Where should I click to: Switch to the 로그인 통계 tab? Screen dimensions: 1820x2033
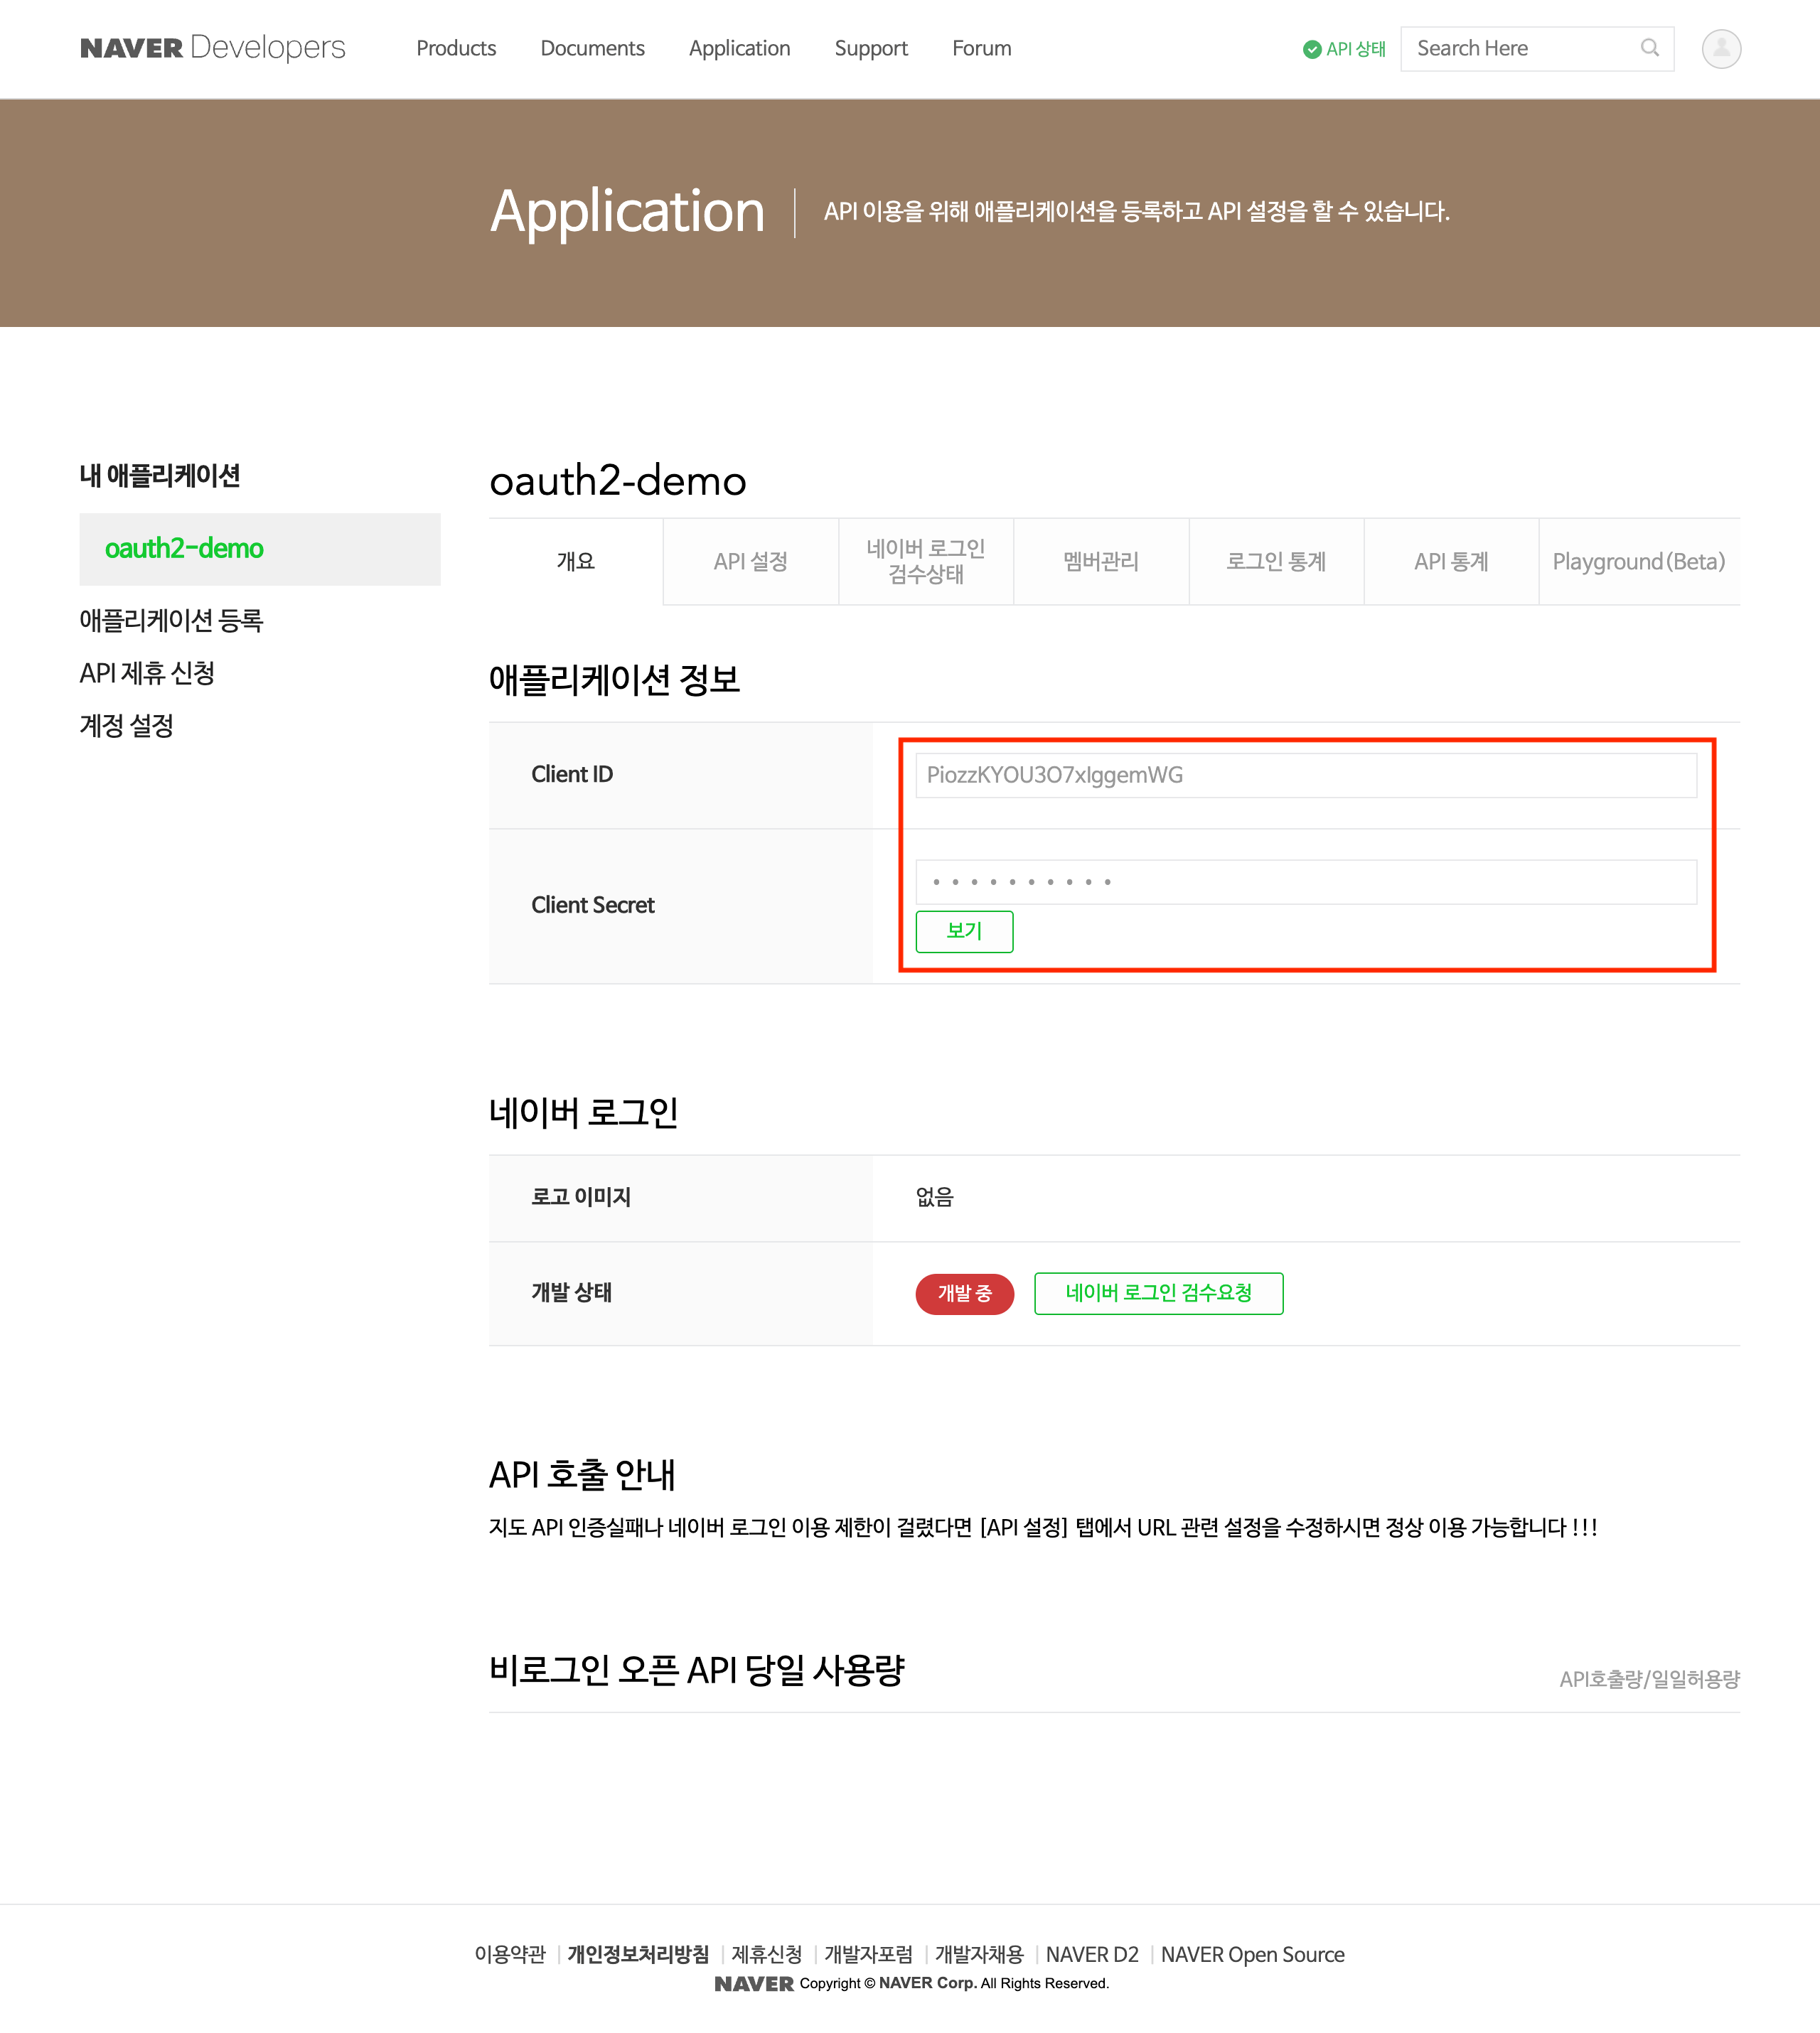pos(1276,561)
